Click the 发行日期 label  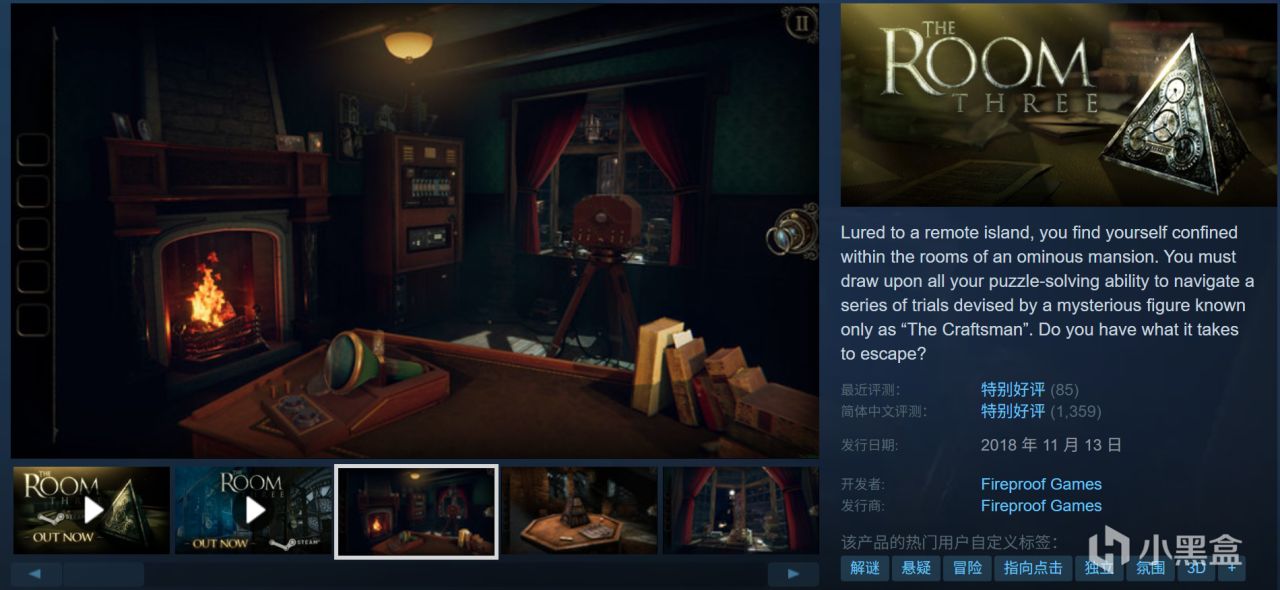pyautogui.click(x=869, y=446)
